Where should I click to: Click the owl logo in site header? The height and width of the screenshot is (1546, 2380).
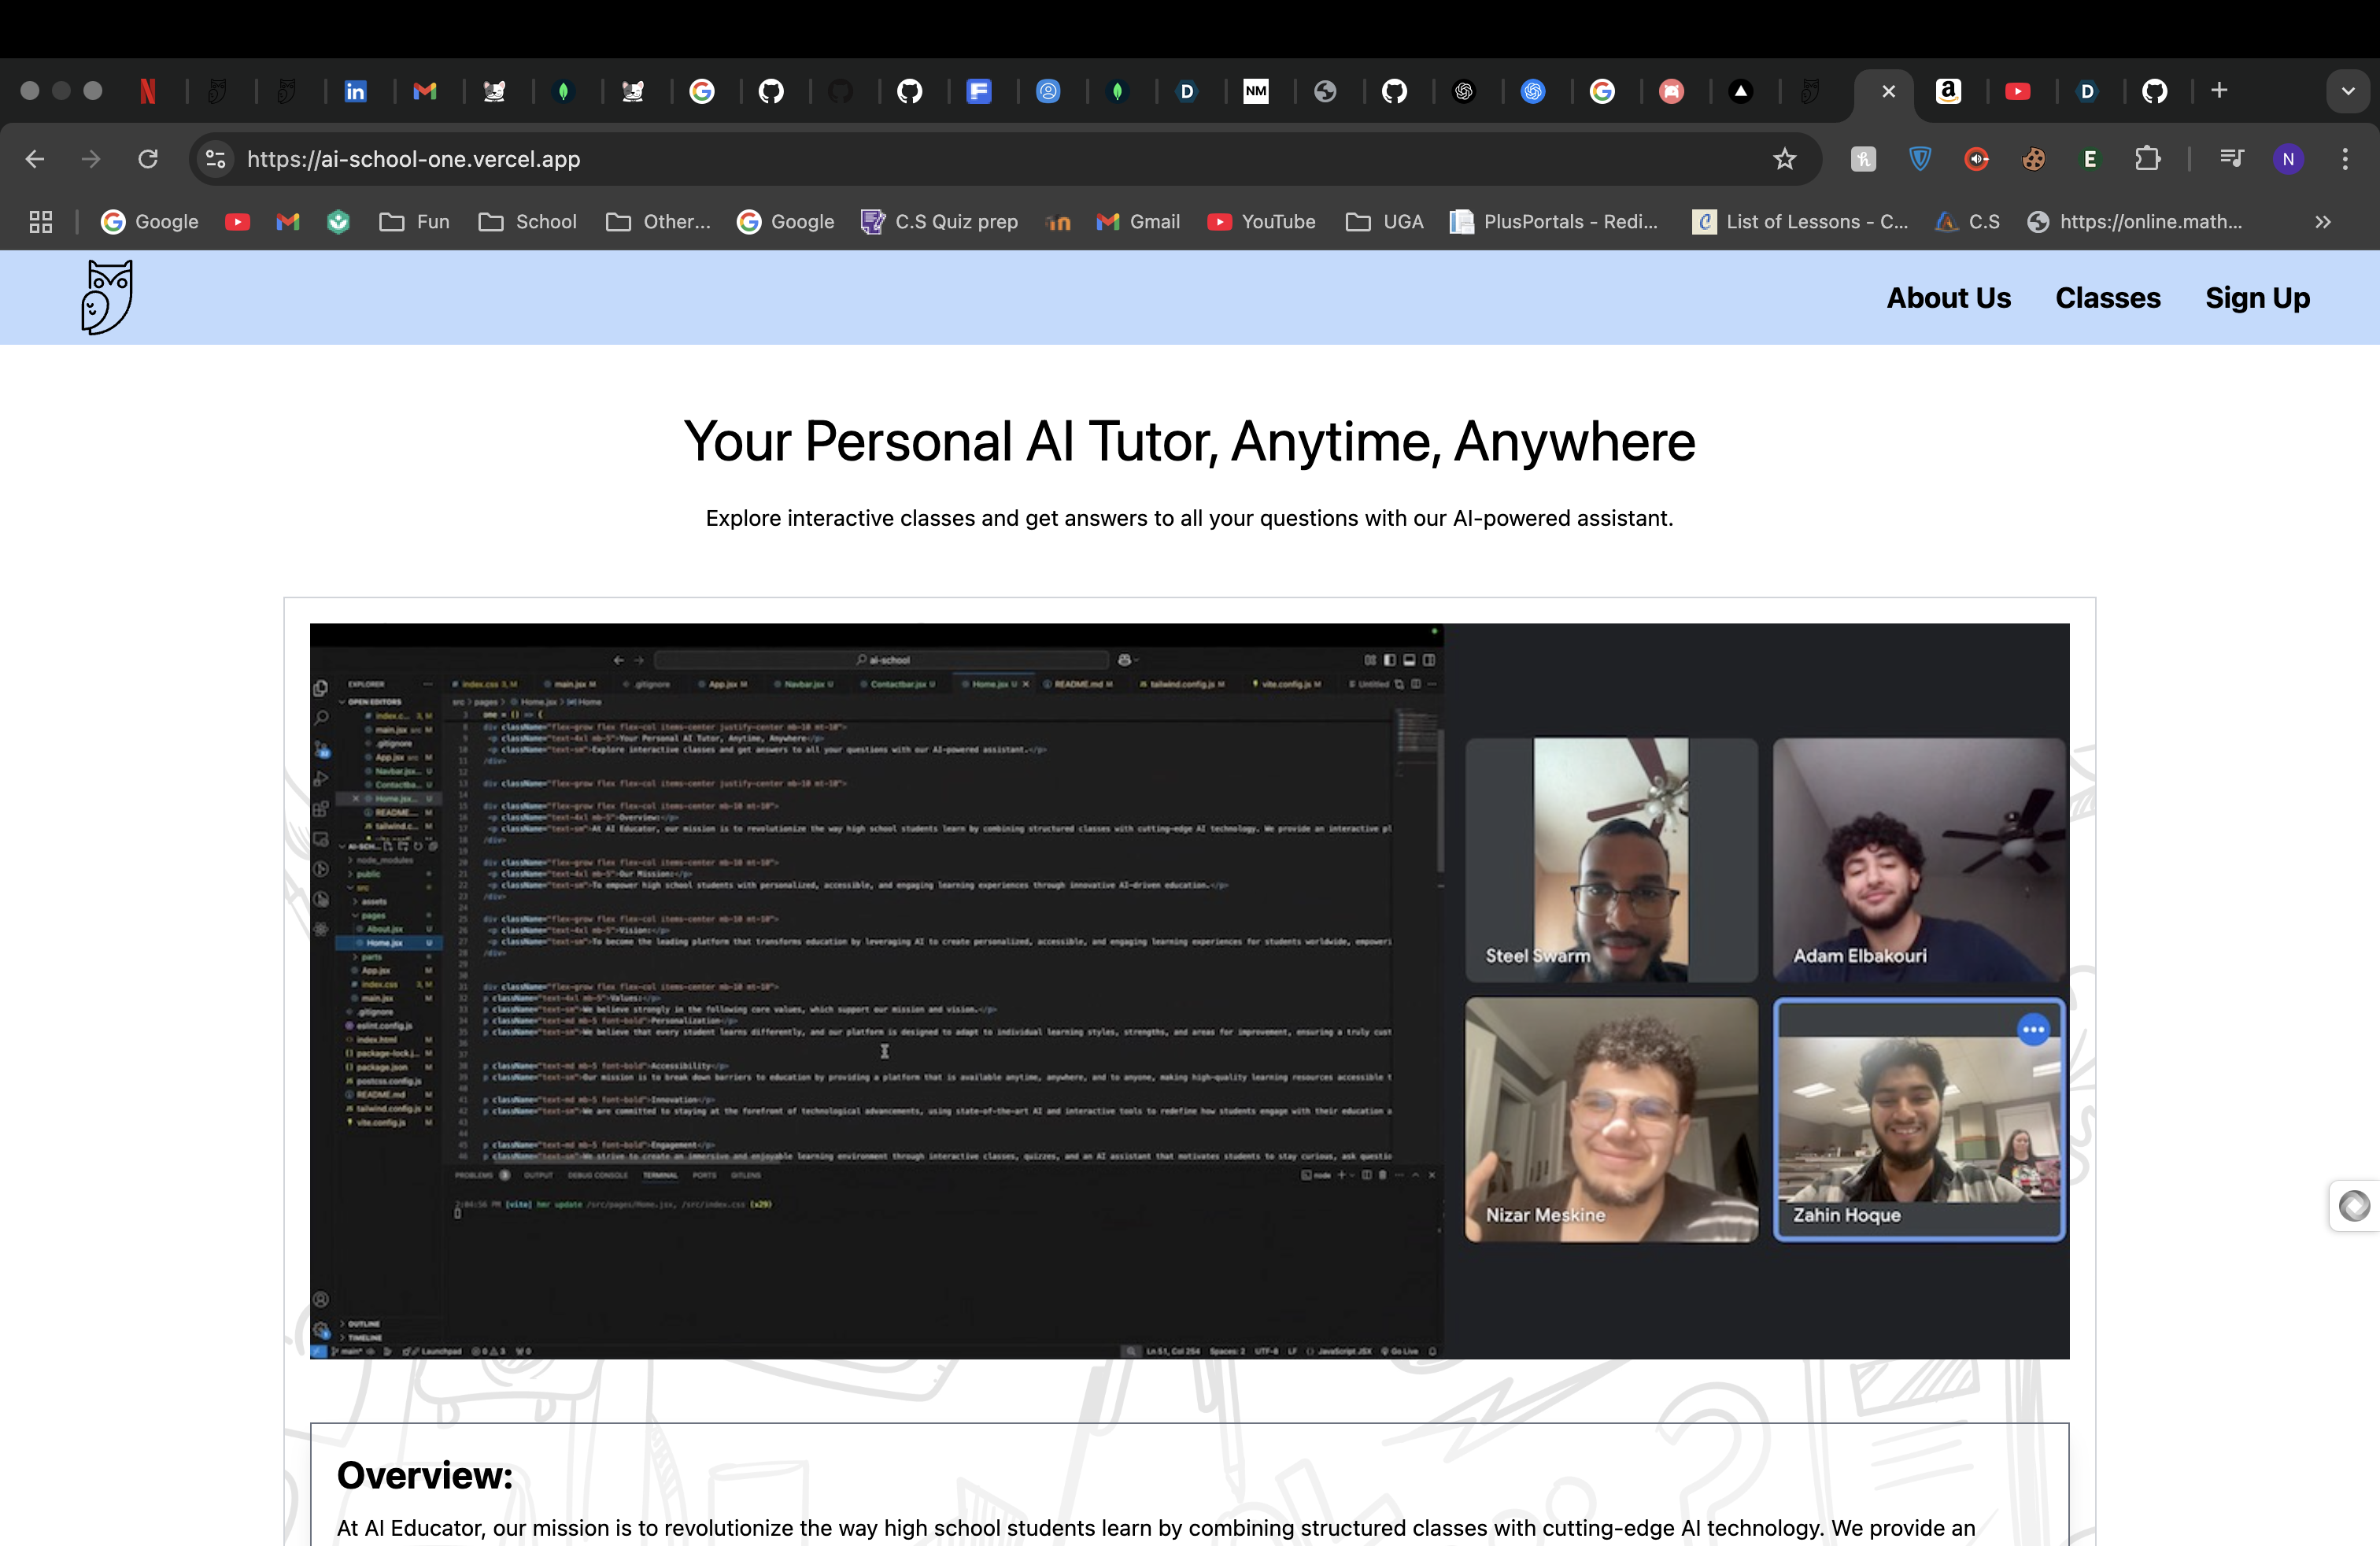click(x=106, y=297)
